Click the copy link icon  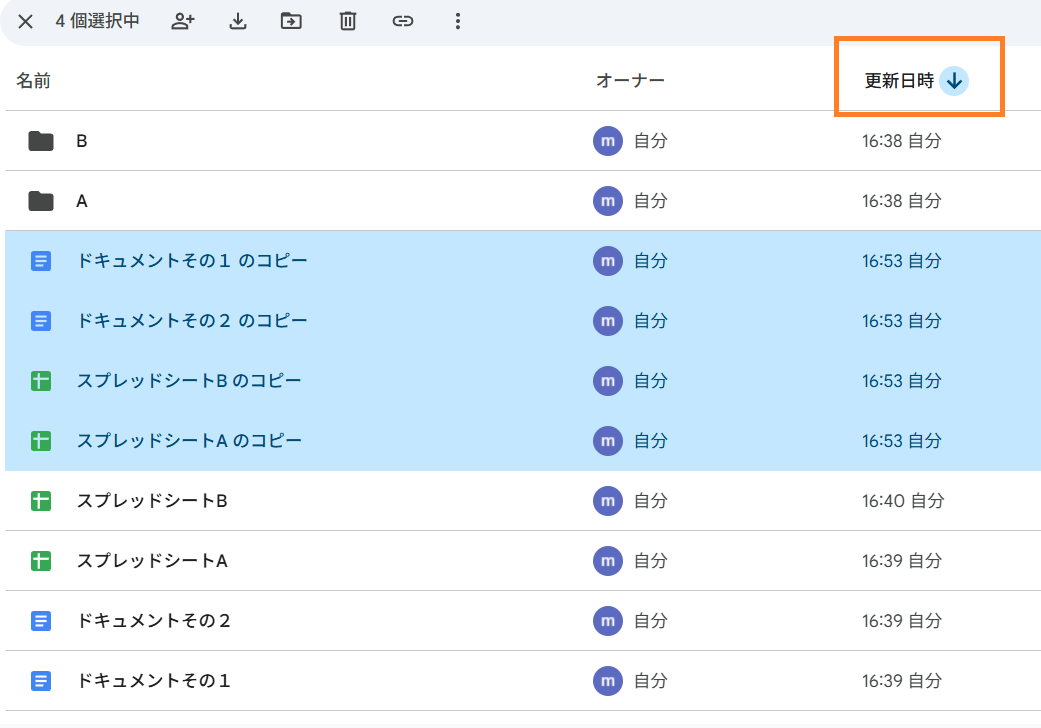(x=402, y=21)
